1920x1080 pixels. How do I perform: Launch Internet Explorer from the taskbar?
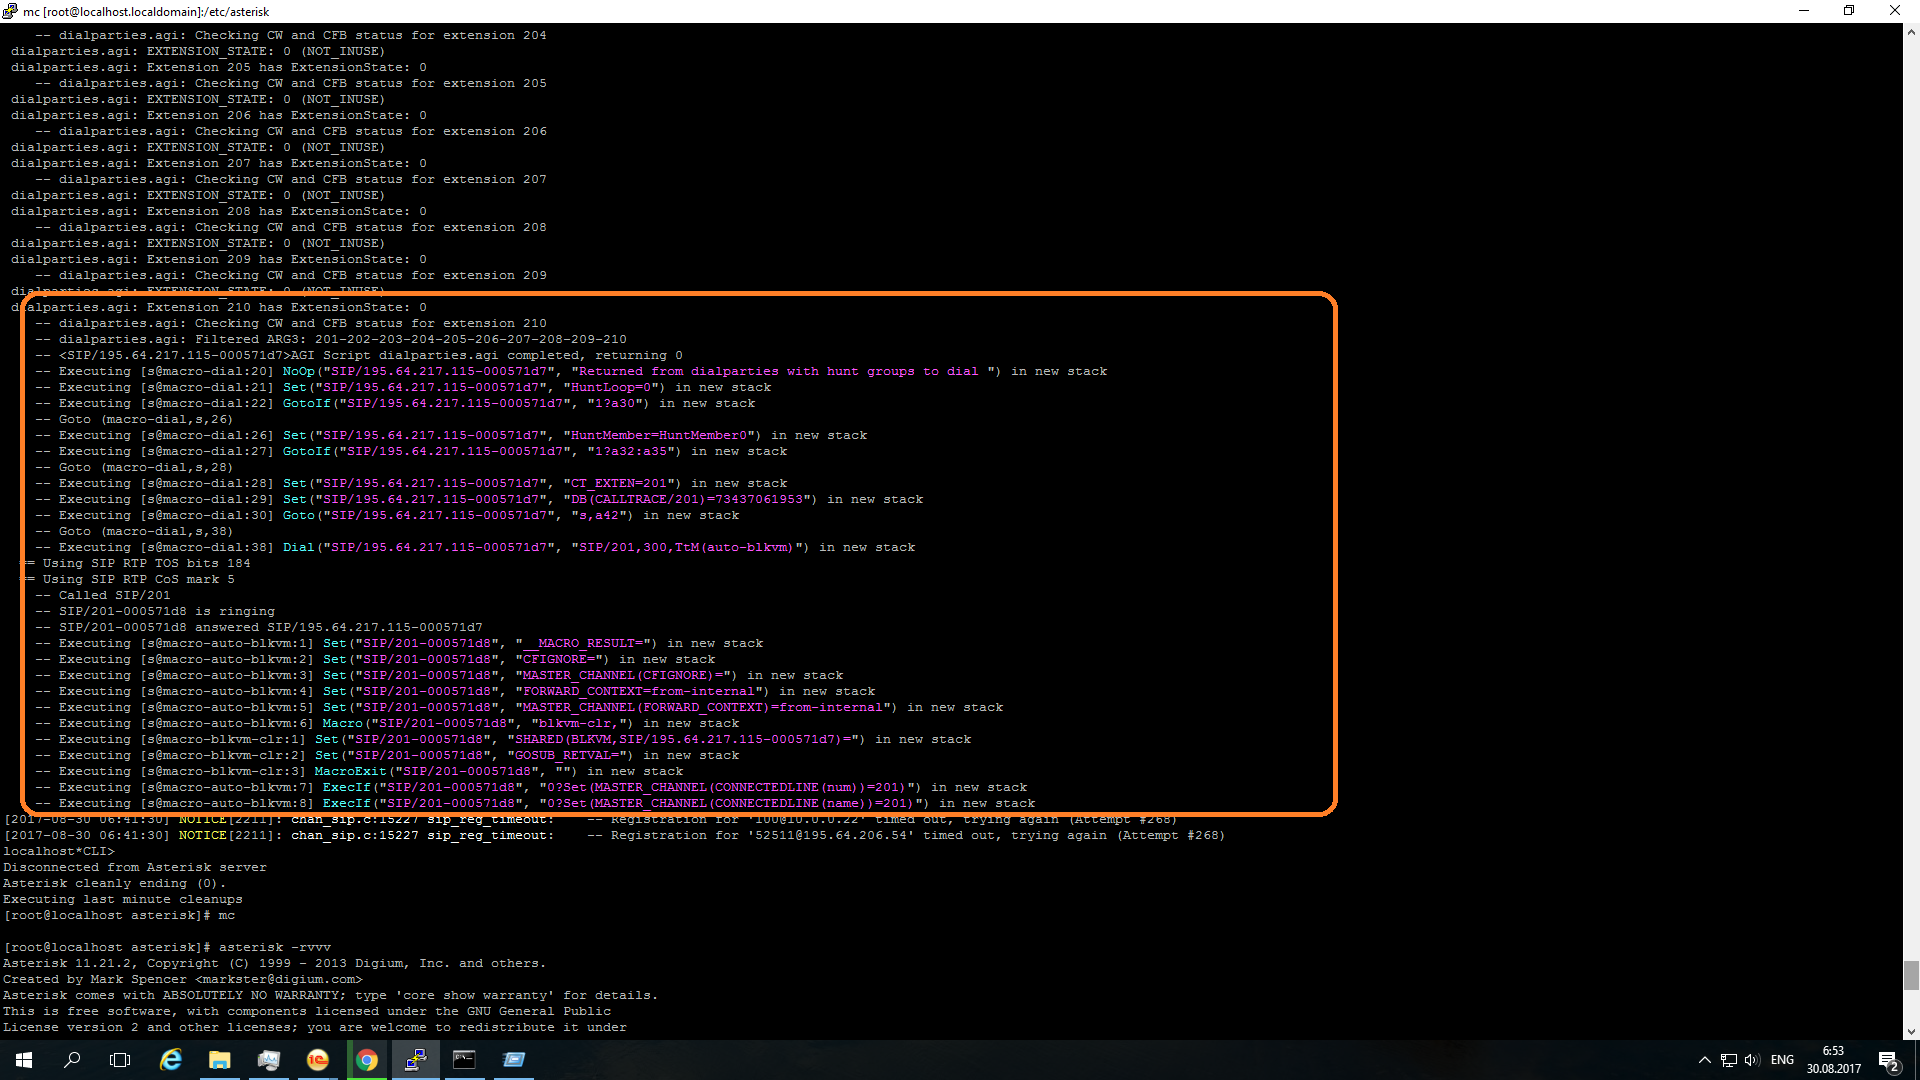click(x=171, y=1059)
